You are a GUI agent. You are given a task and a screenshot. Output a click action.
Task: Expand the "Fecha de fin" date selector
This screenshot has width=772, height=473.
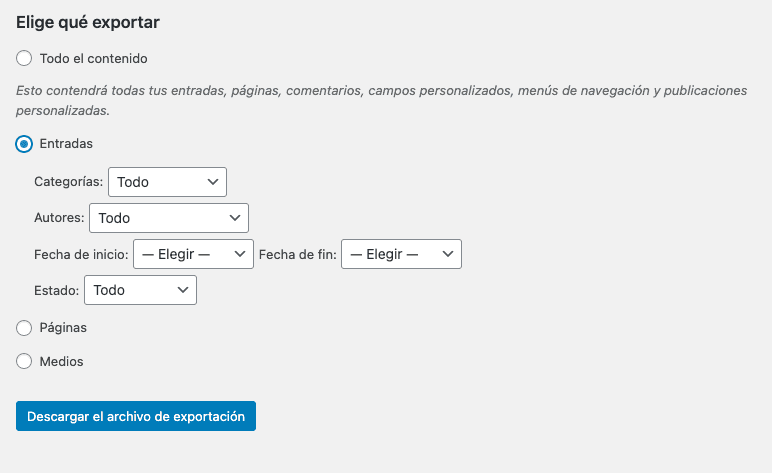click(400, 254)
